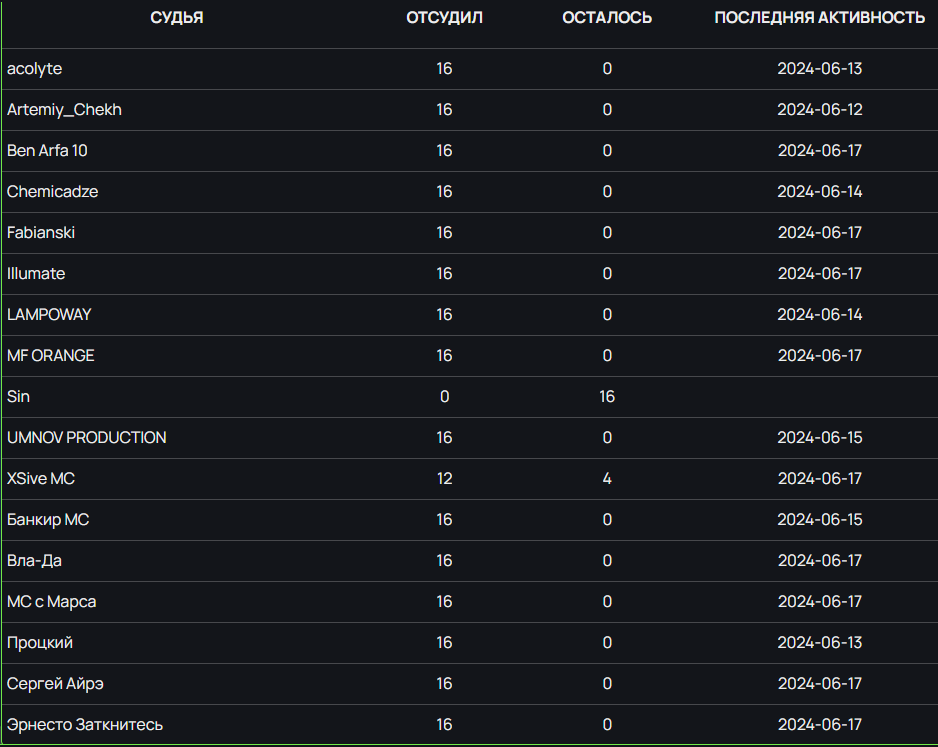The width and height of the screenshot is (938, 747).
Task: Open Вла-Да judge entry
Action: 34,561
